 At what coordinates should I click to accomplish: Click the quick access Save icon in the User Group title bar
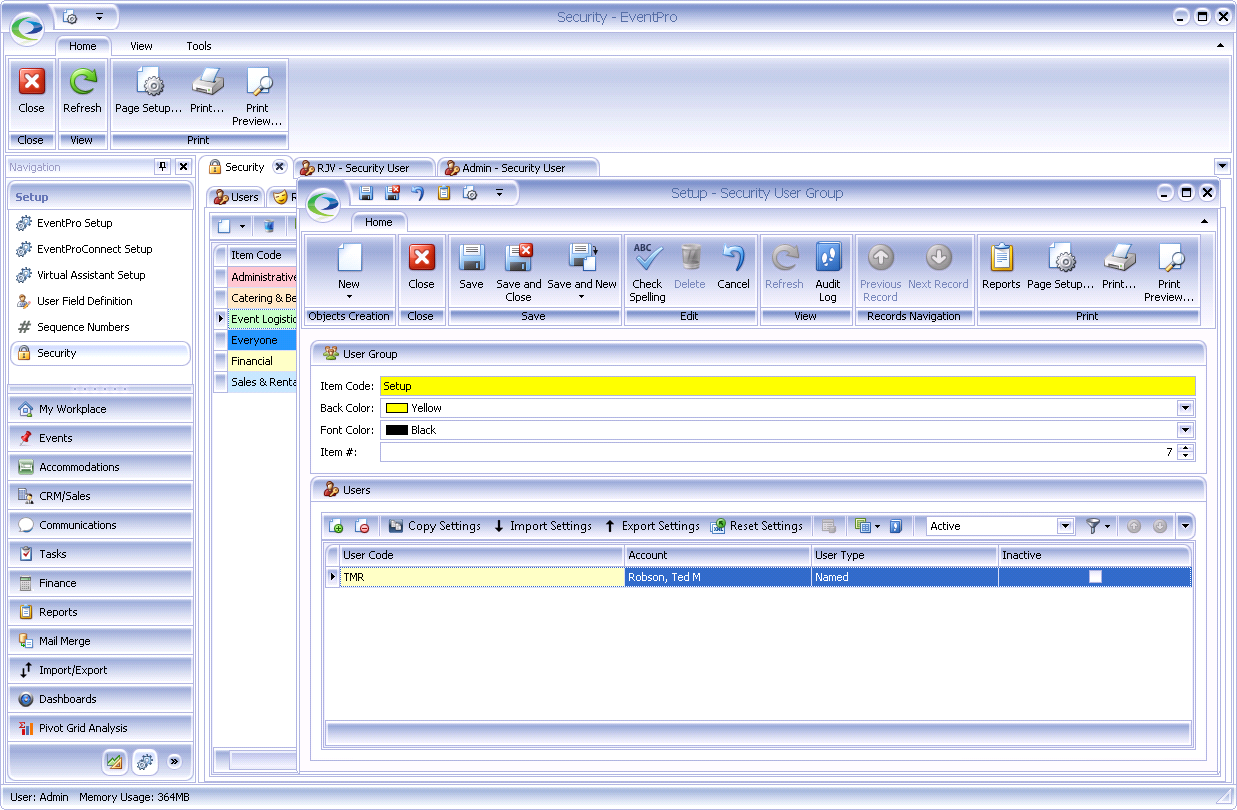pyautogui.click(x=366, y=193)
